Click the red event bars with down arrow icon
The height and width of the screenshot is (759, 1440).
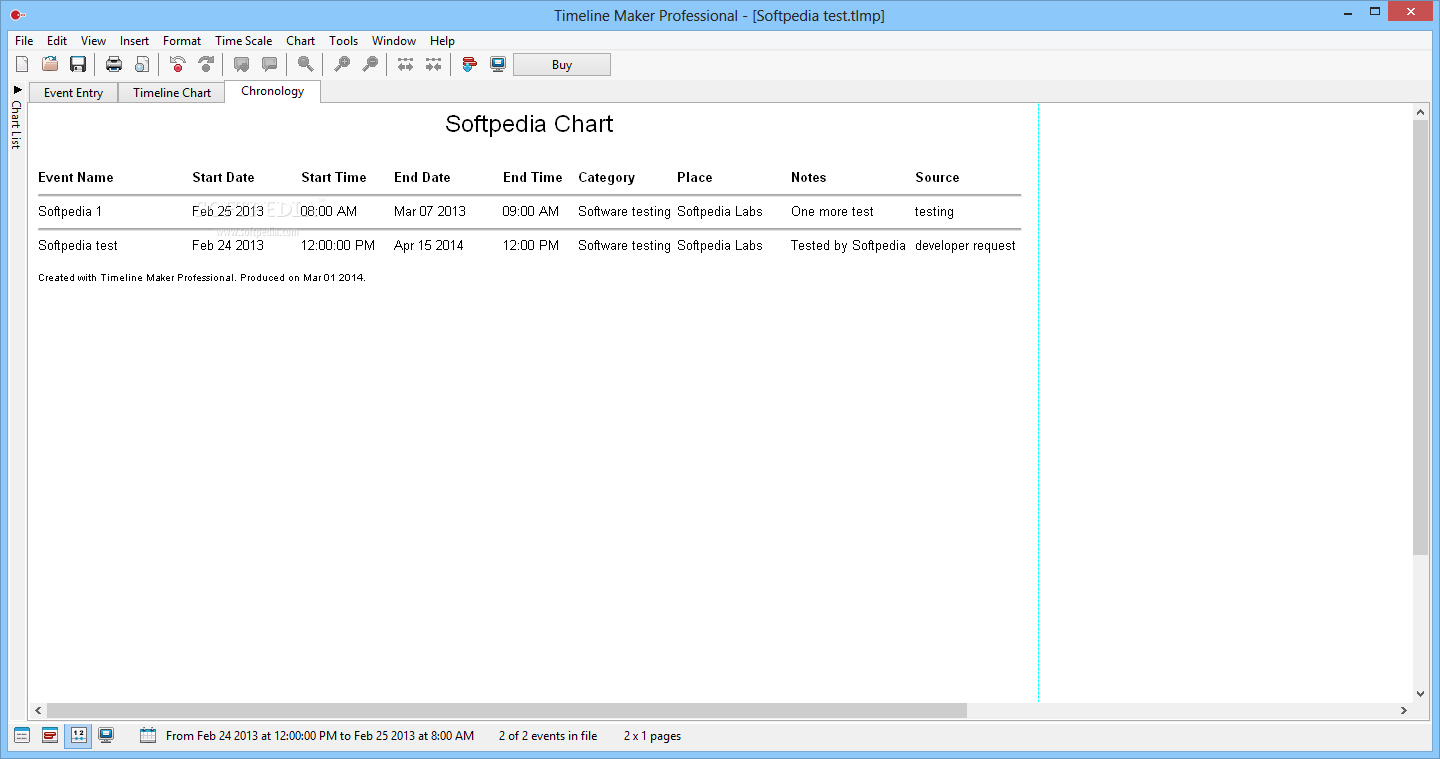[469, 64]
